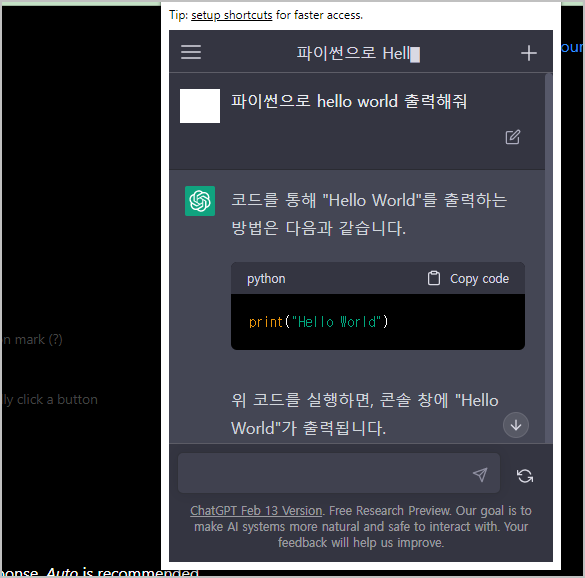Click the user message '파이썬으로 hello world 출력해줘'
585x578 pixels.
coord(349,101)
